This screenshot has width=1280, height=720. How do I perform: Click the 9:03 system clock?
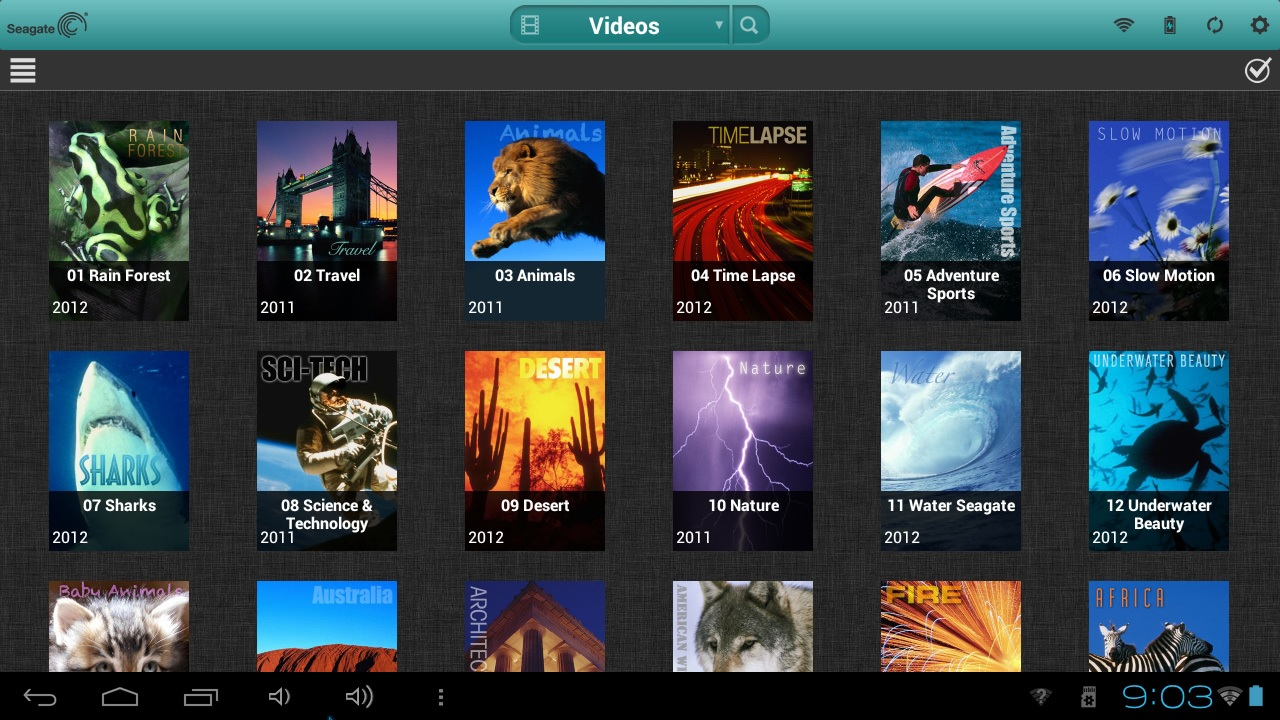click(x=1167, y=697)
